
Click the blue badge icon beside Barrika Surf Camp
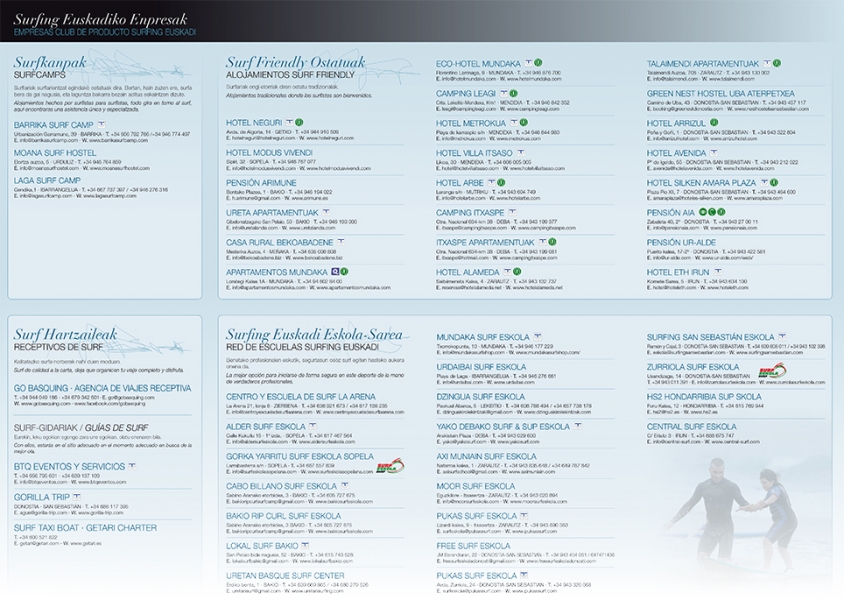pyautogui.click(x=102, y=124)
